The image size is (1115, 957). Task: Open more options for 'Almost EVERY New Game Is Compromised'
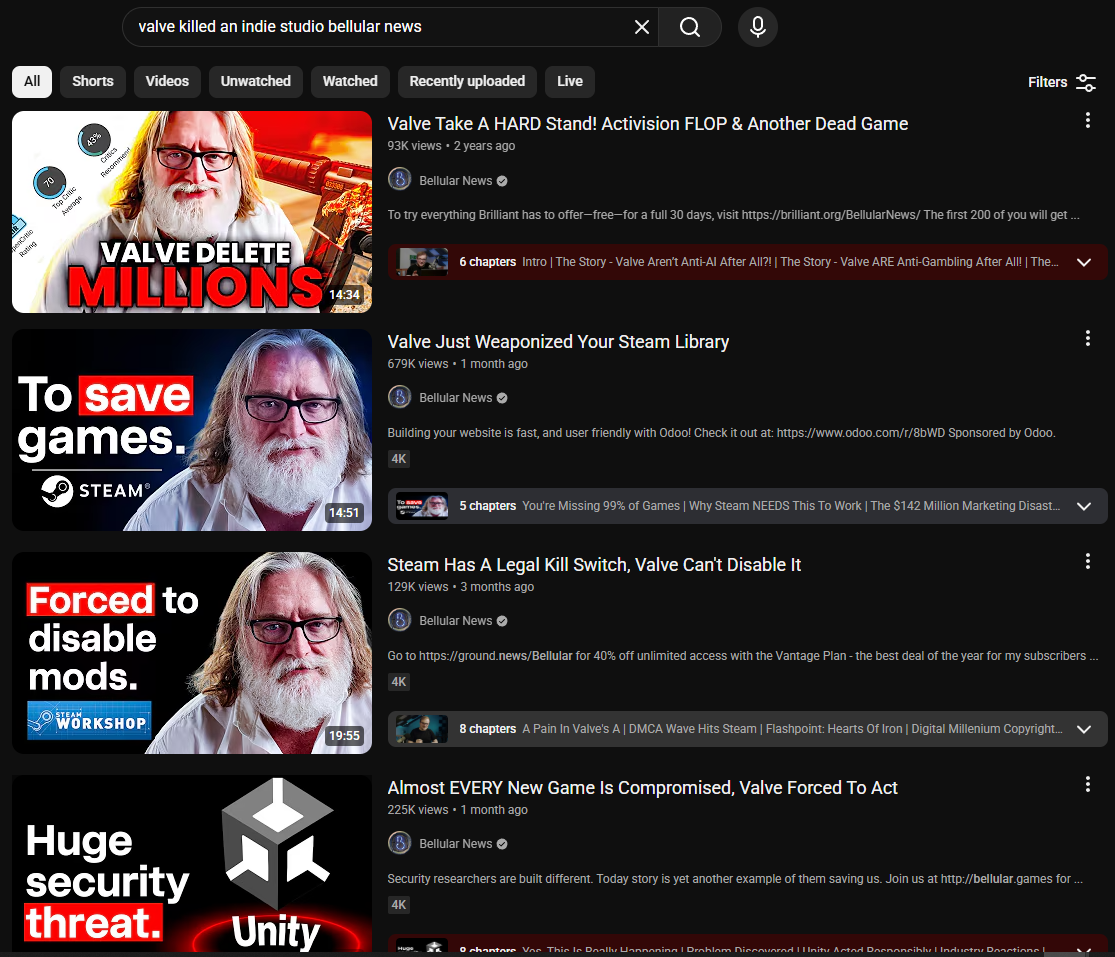1087,784
